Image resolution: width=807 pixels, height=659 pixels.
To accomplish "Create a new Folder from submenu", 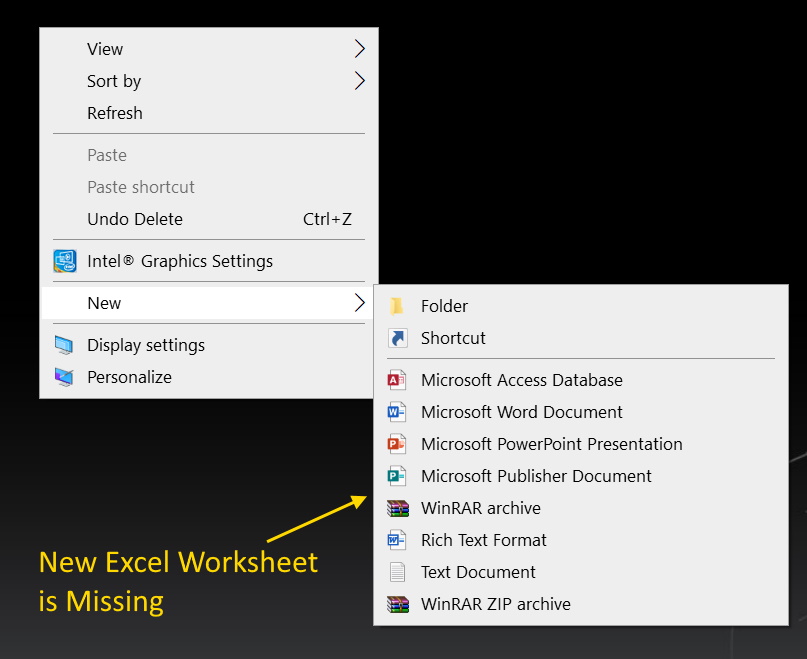I will pos(581,306).
